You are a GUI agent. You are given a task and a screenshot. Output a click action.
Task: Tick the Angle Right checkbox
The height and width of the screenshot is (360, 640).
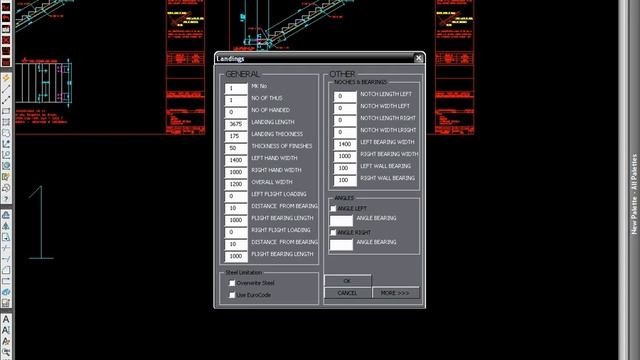333,233
